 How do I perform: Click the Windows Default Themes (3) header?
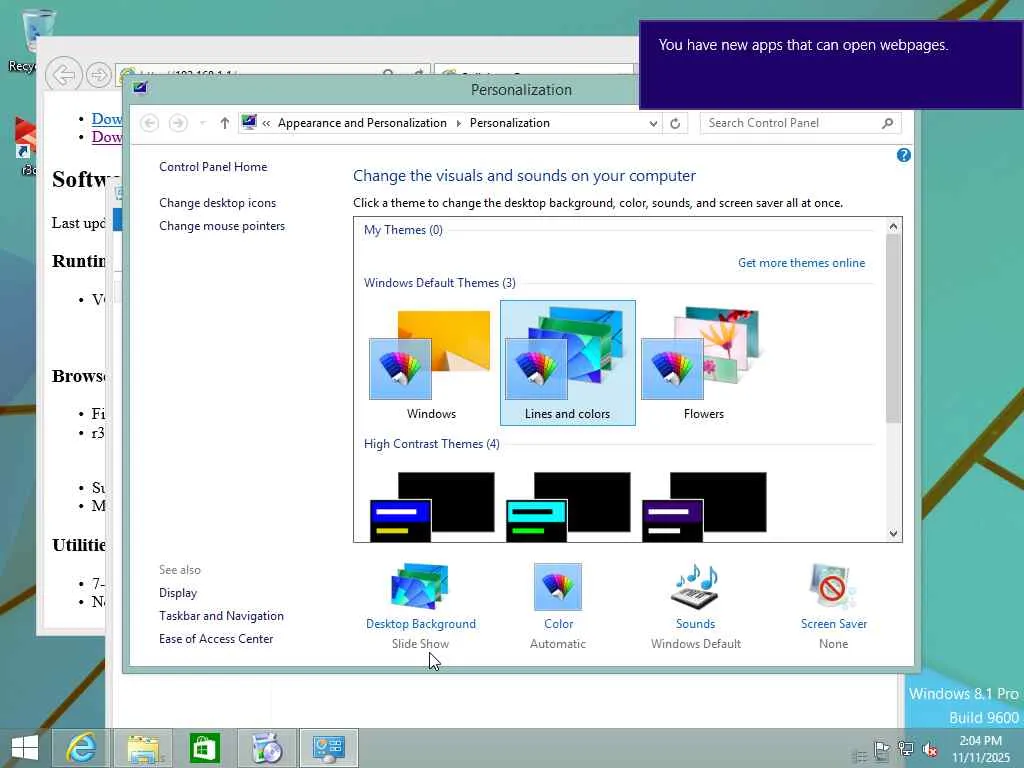tap(440, 283)
